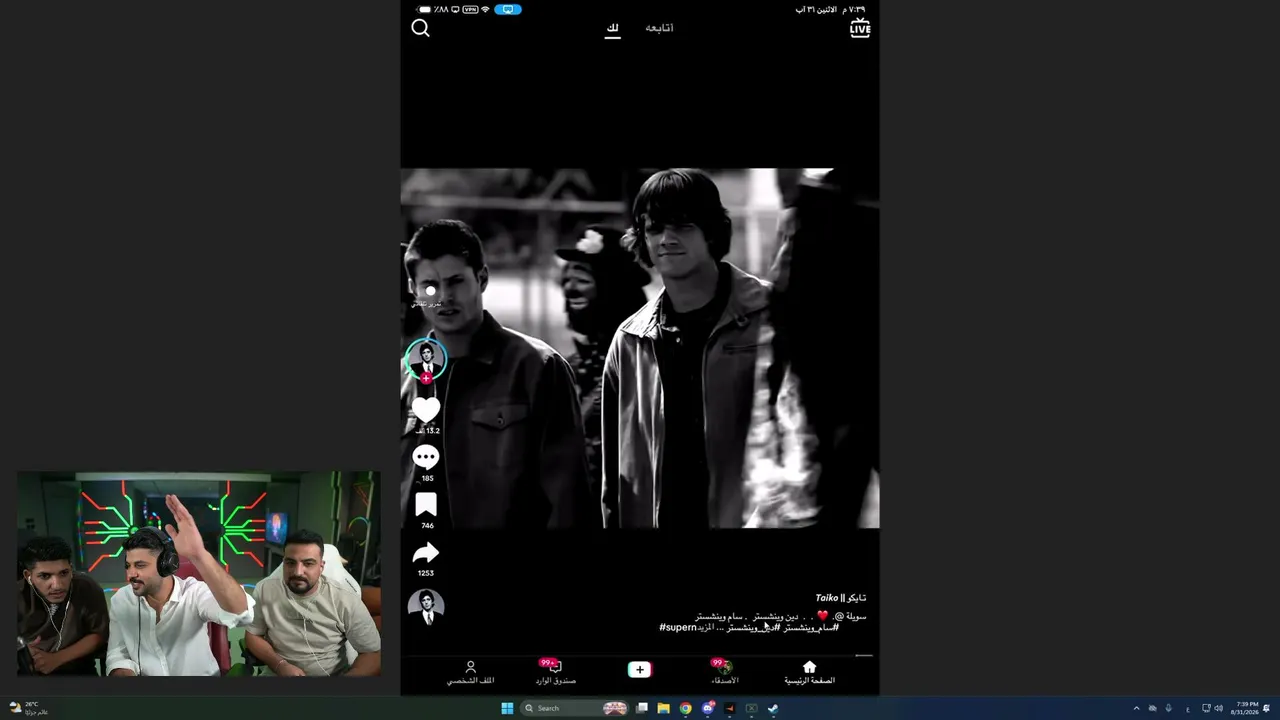Image resolution: width=1280 pixels, height=720 pixels.
Task: Open comments showing 185
Action: pyautogui.click(x=426, y=458)
